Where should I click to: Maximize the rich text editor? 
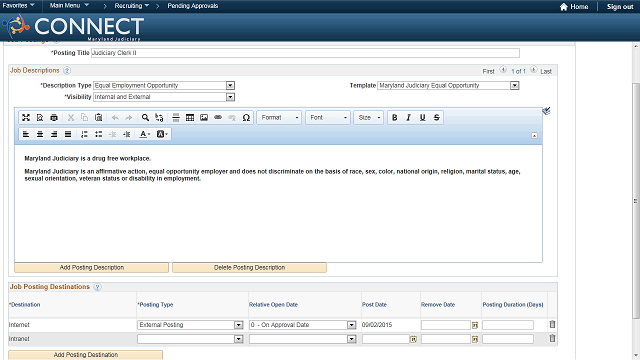click(x=26, y=118)
